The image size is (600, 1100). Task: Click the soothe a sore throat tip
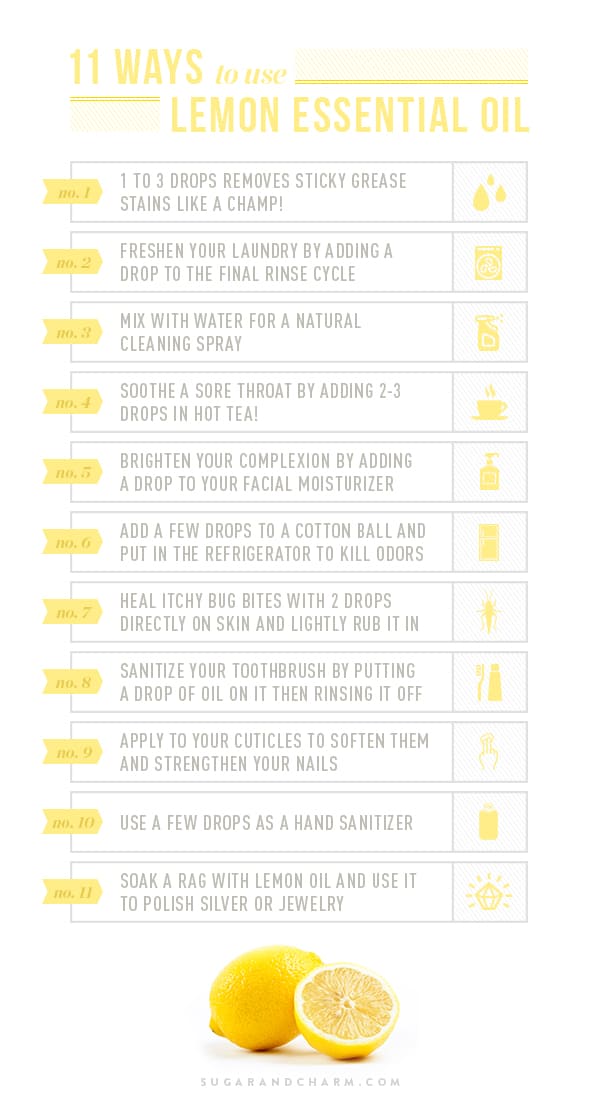(260, 402)
